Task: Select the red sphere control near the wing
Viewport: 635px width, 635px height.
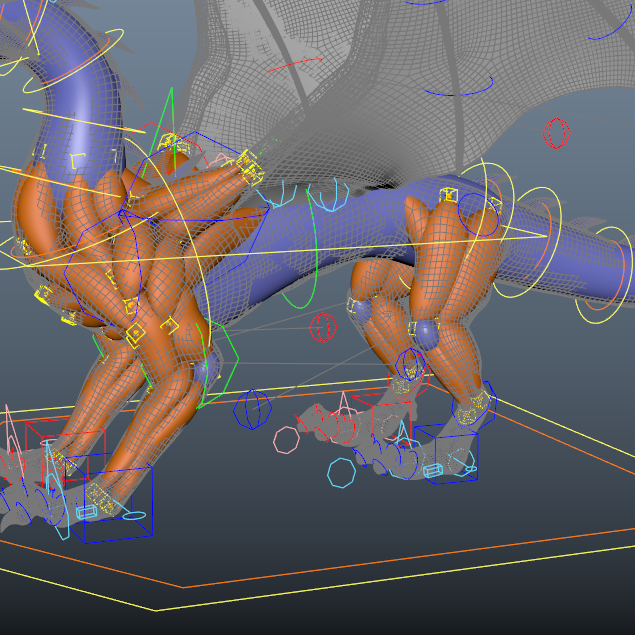Action: (x=556, y=133)
